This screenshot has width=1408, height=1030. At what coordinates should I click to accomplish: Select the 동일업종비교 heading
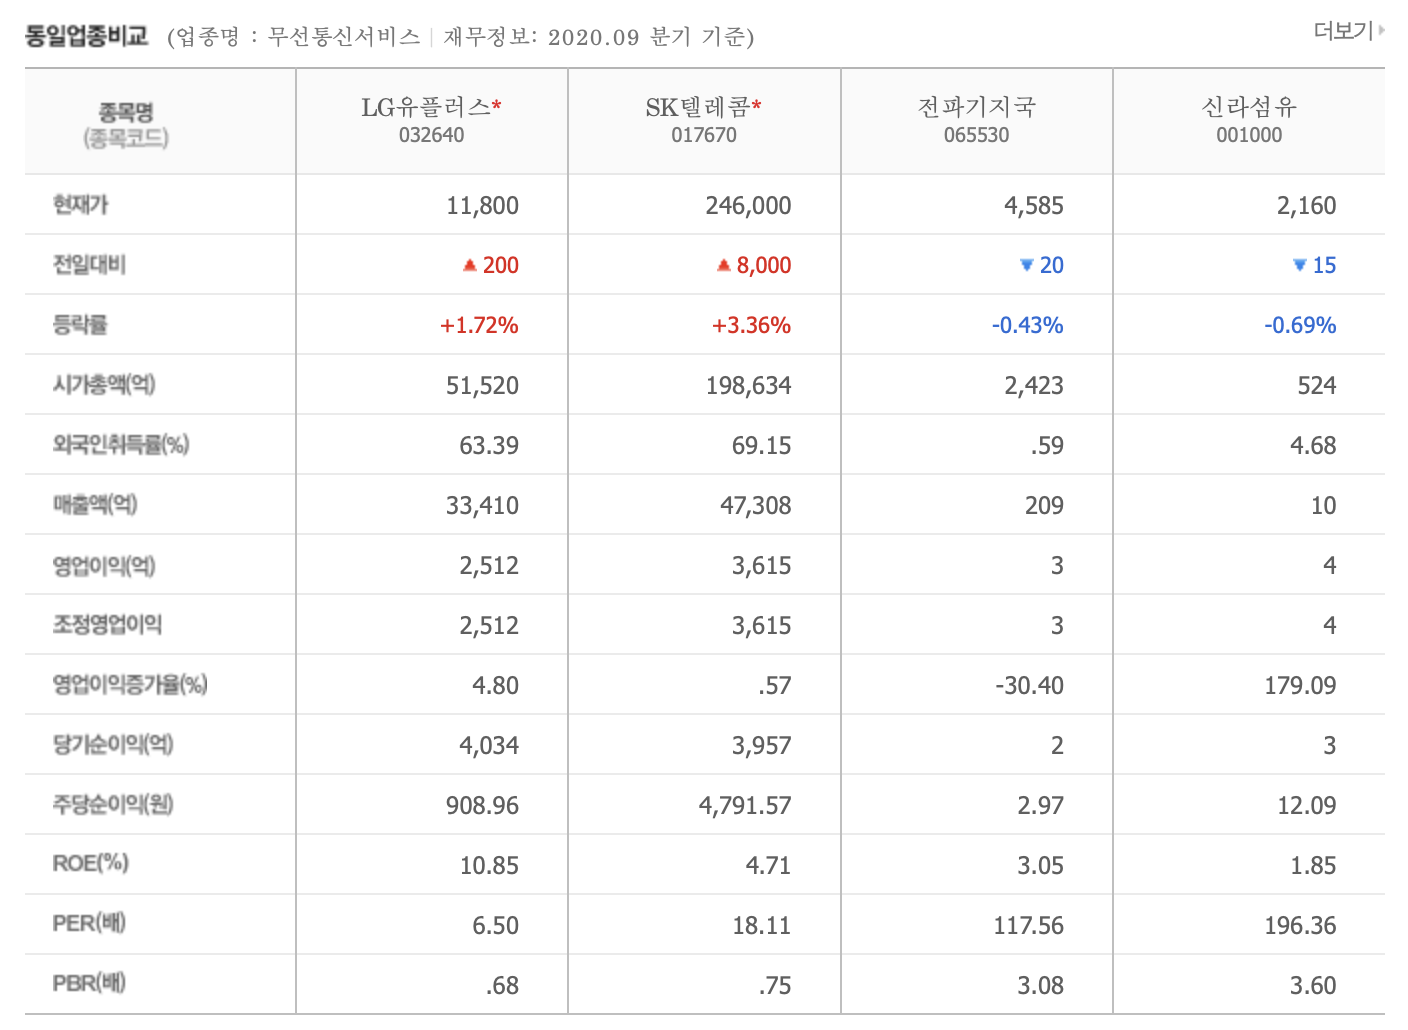(87, 37)
